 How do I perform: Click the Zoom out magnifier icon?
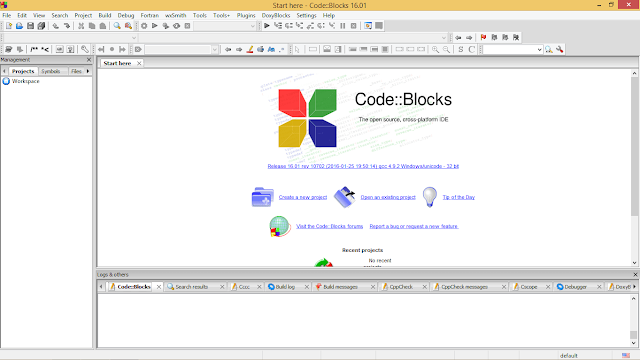[447, 49]
